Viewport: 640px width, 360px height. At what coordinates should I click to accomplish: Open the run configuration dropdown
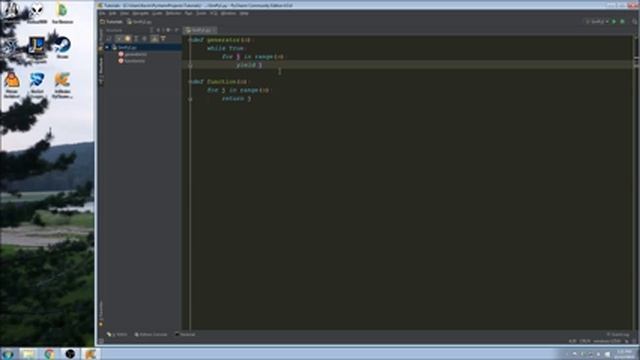[x=597, y=22]
